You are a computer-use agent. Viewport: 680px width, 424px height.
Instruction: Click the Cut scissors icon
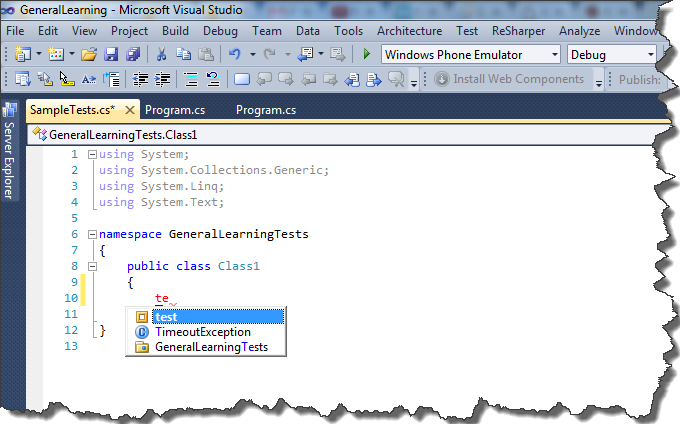[161, 54]
